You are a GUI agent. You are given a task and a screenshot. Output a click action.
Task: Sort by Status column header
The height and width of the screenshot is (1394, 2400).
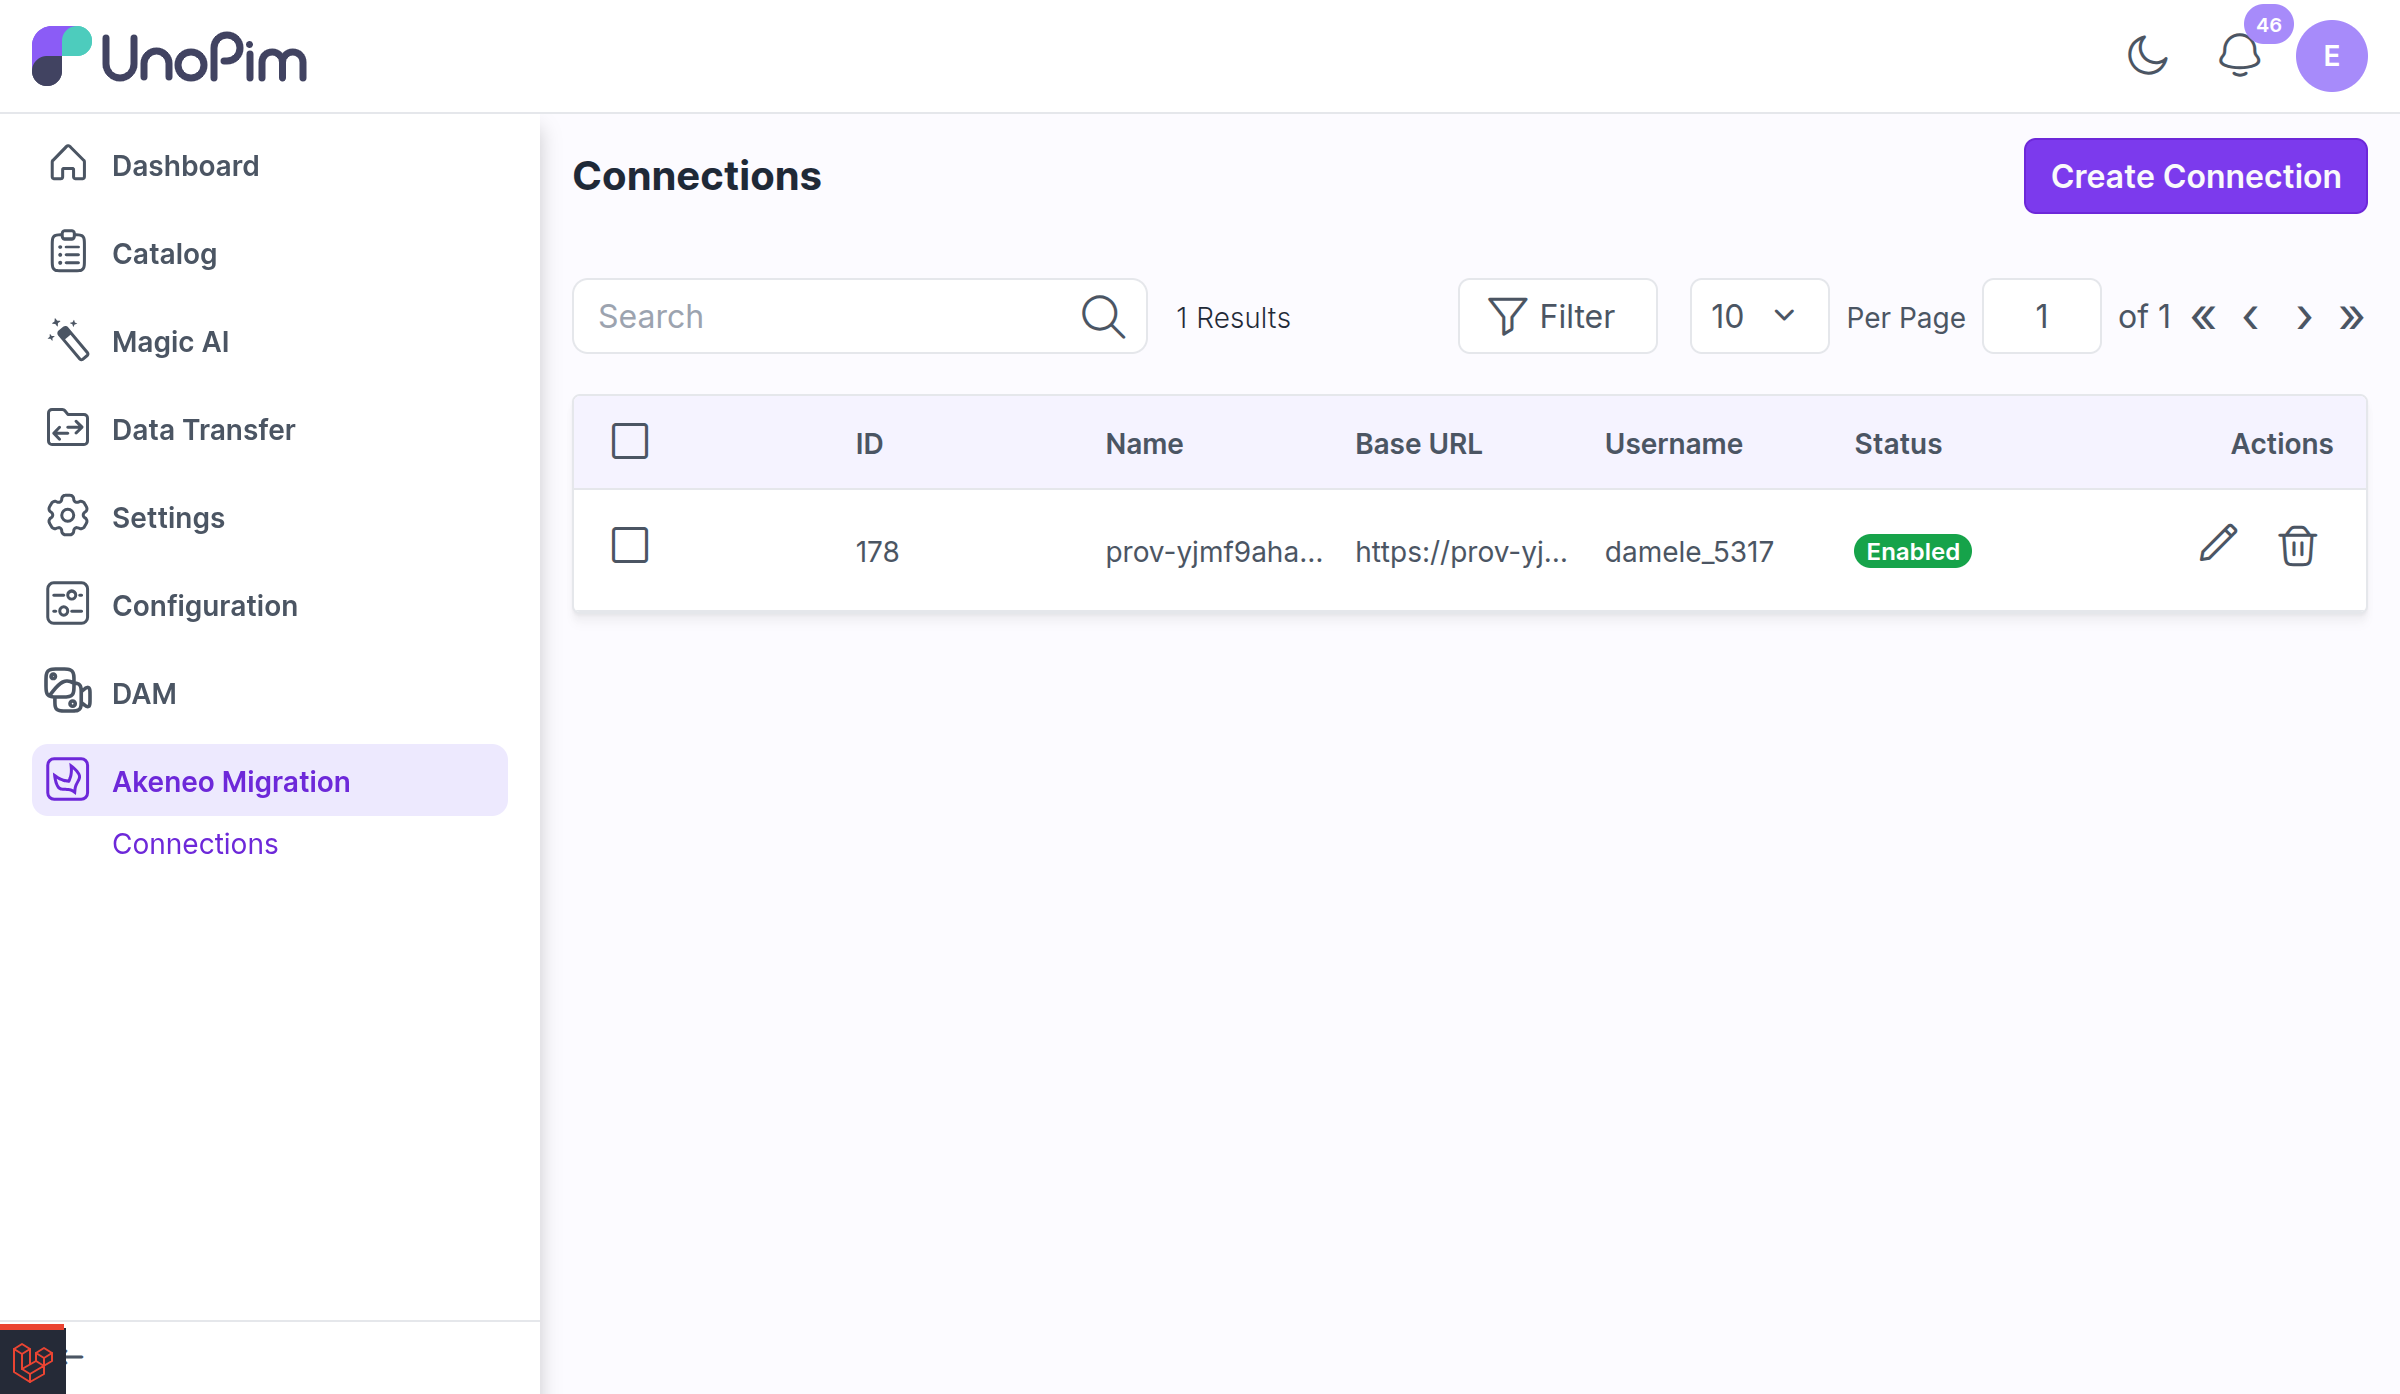tap(1898, 443)
